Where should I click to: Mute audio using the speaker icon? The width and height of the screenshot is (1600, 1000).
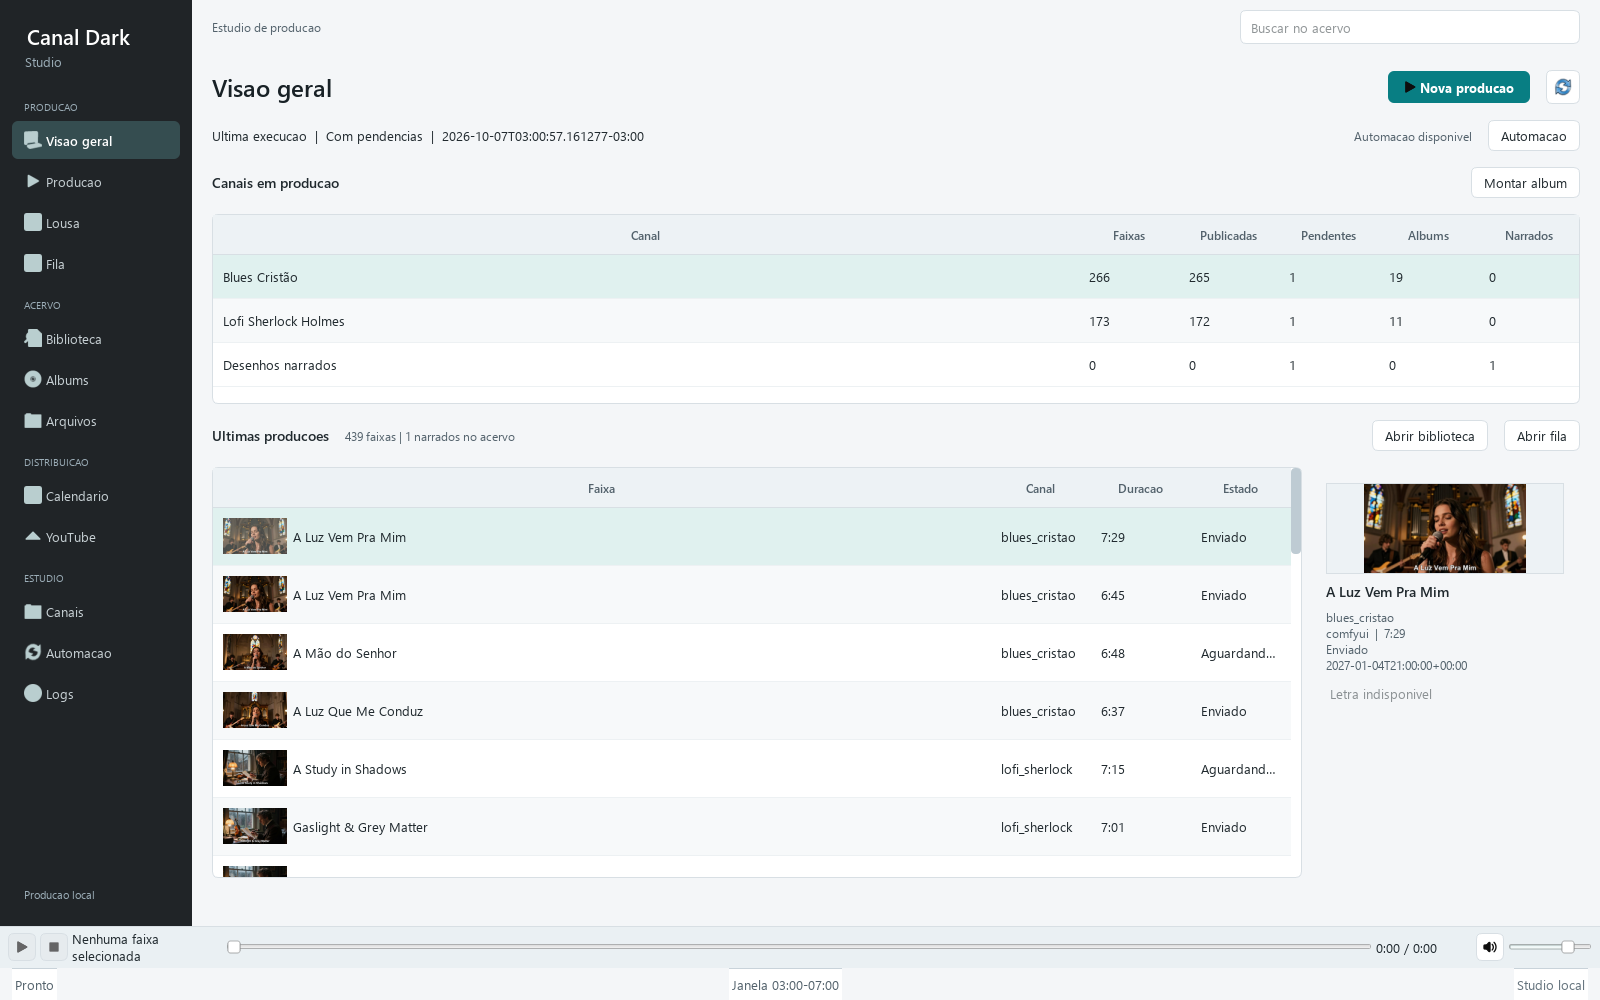[x=1489, y=947]
